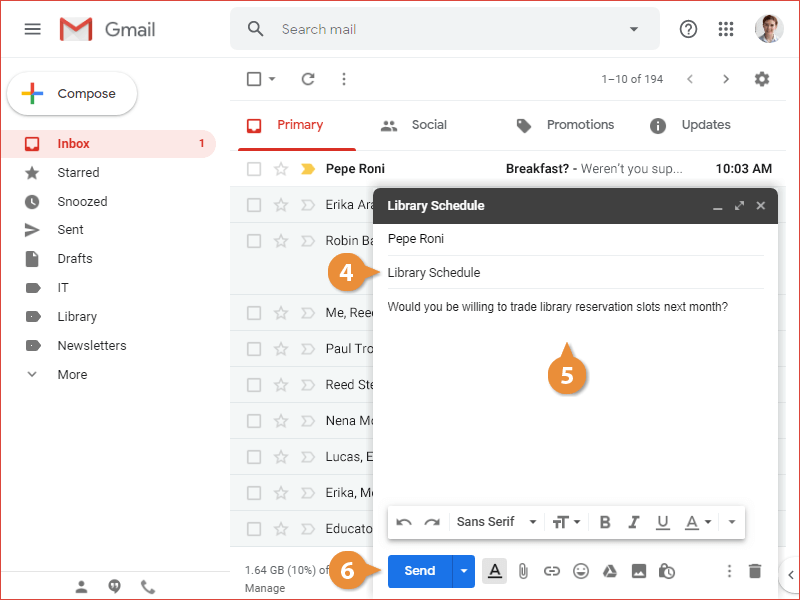Check the Educato message checkbox
This screenshot has width=800, height=600.
(x=254, y=529)
